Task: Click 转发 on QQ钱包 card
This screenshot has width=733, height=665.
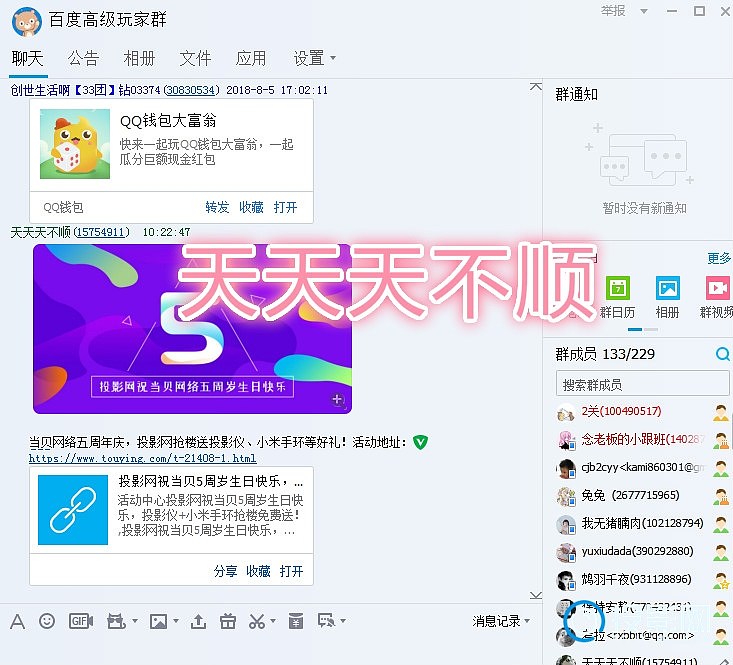Action: [217, 207]
